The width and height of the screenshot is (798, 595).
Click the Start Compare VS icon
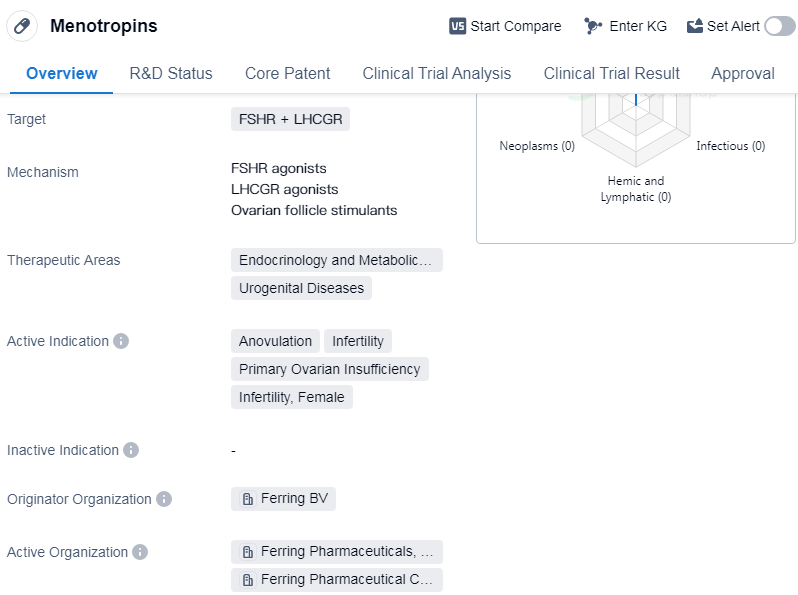(457, 26)
